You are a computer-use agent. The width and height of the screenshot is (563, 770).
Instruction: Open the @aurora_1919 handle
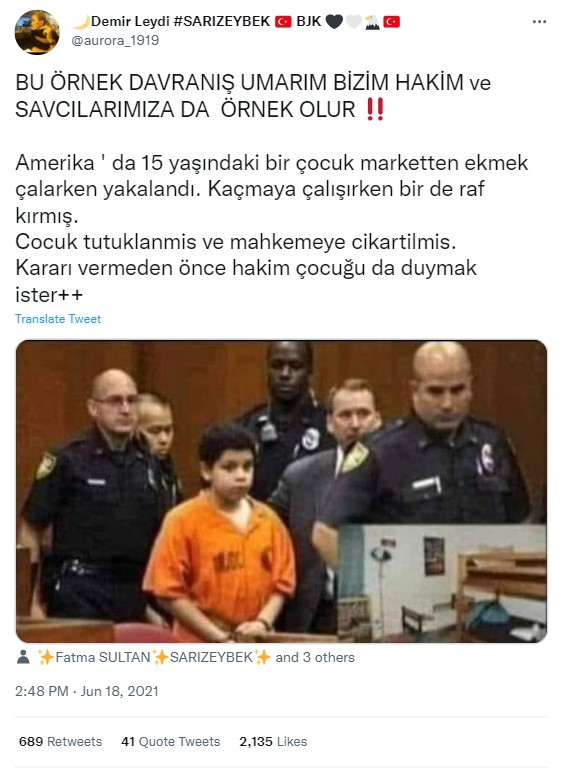115,40
